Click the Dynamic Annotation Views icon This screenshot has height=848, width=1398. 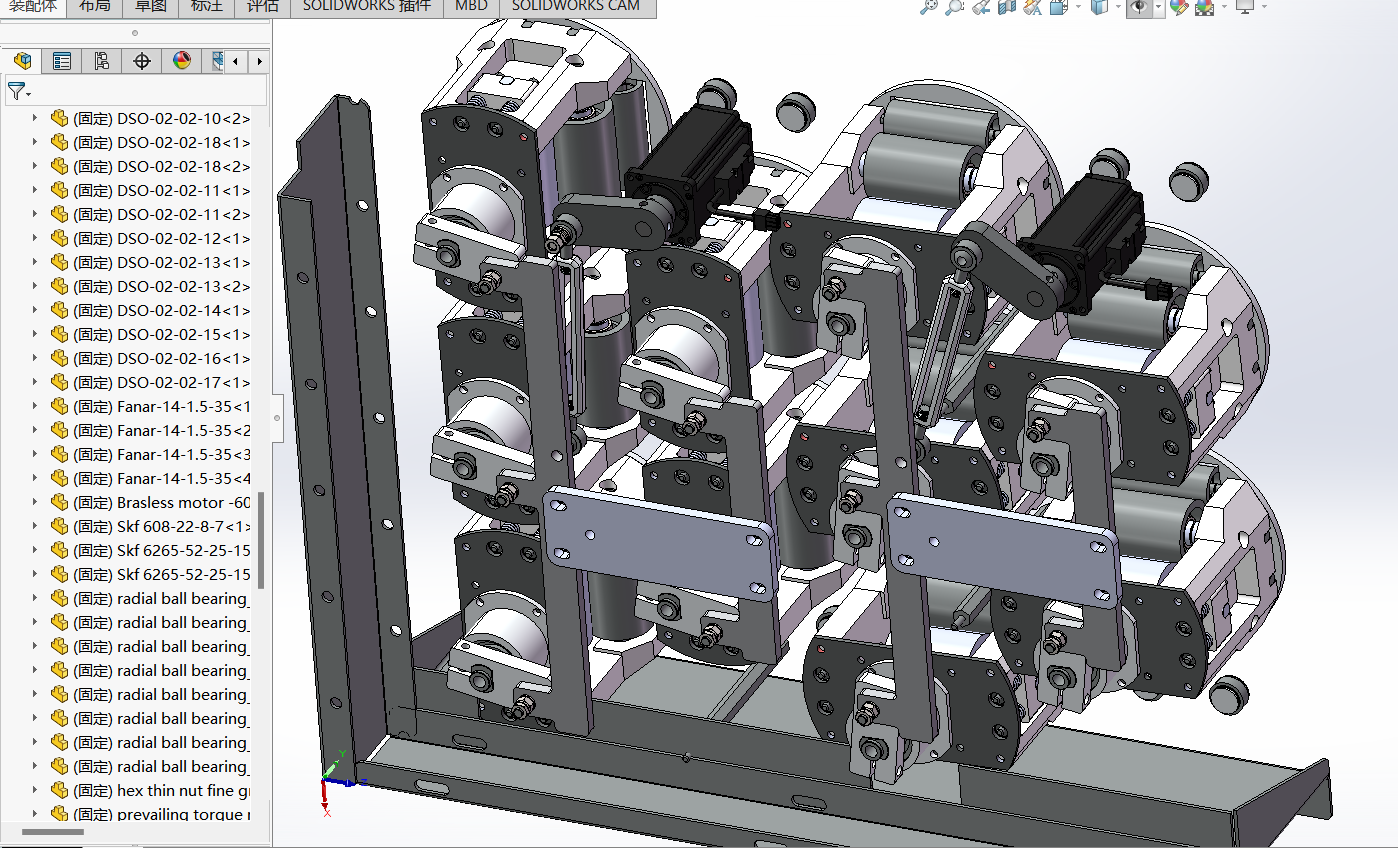click(x=1033, y=7)
